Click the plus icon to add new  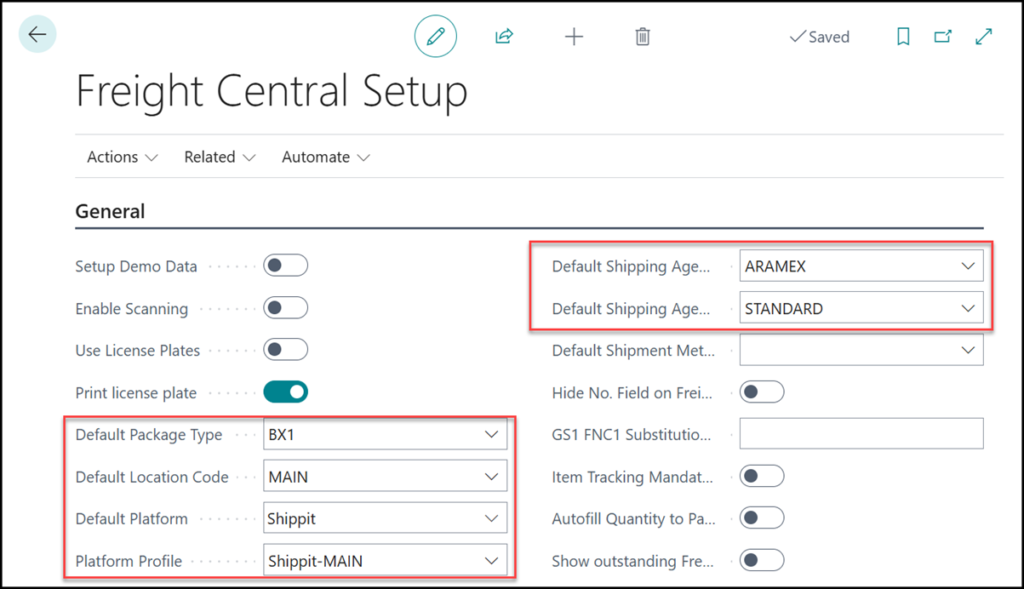574,37
